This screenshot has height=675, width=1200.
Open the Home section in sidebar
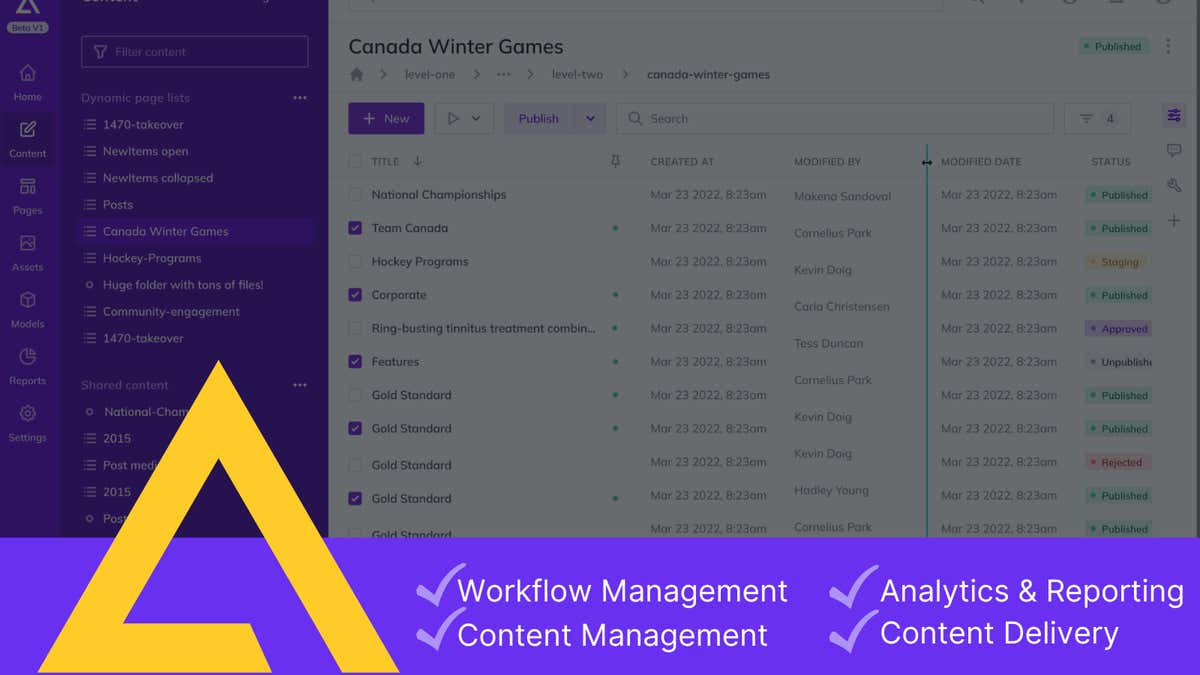coord(27,82)
